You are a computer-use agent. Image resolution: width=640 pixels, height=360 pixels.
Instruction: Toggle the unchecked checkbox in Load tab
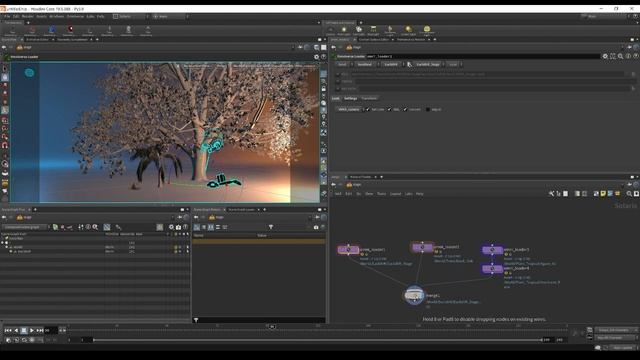(x=428, y=109)
